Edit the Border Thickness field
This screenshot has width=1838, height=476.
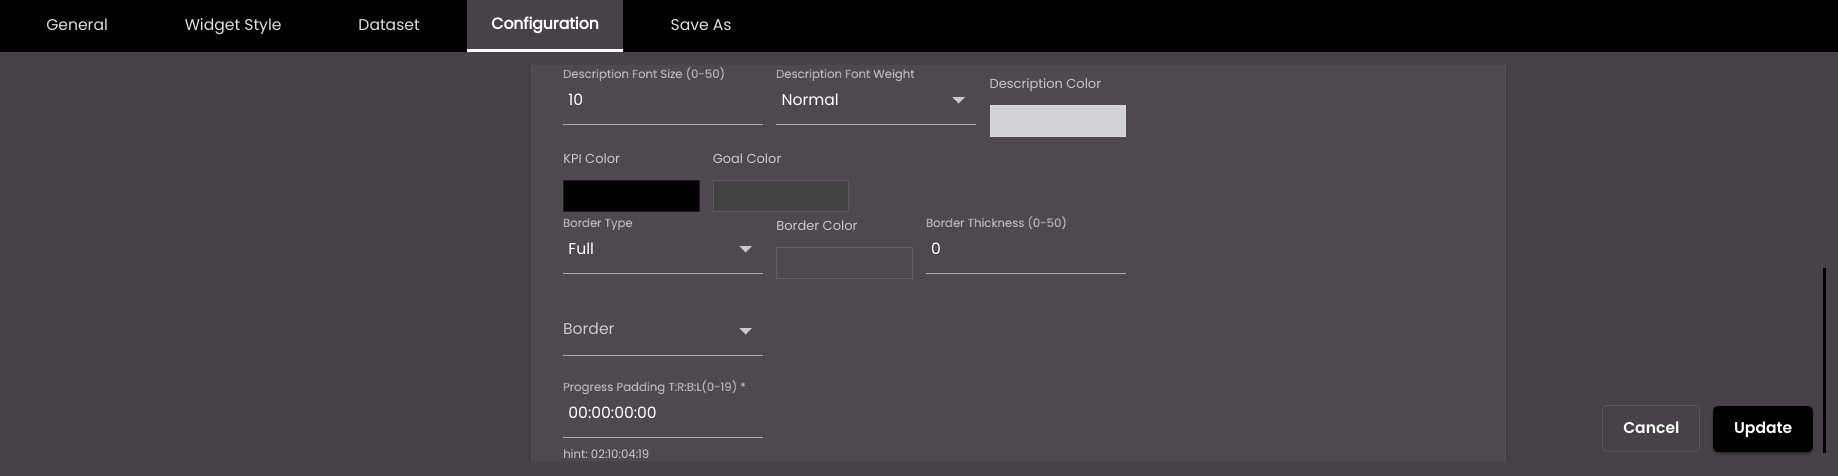coord(1026,249)
